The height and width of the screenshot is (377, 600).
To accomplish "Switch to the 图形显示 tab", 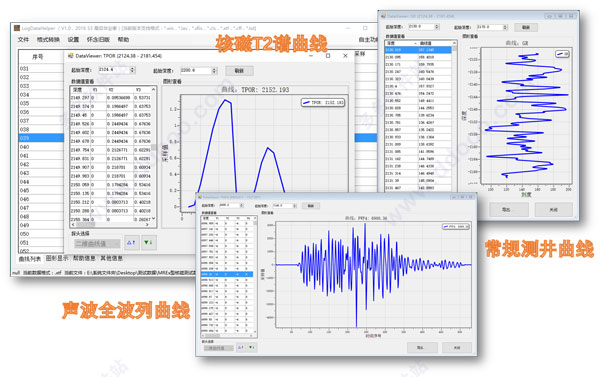I will [x=57, y=258].
